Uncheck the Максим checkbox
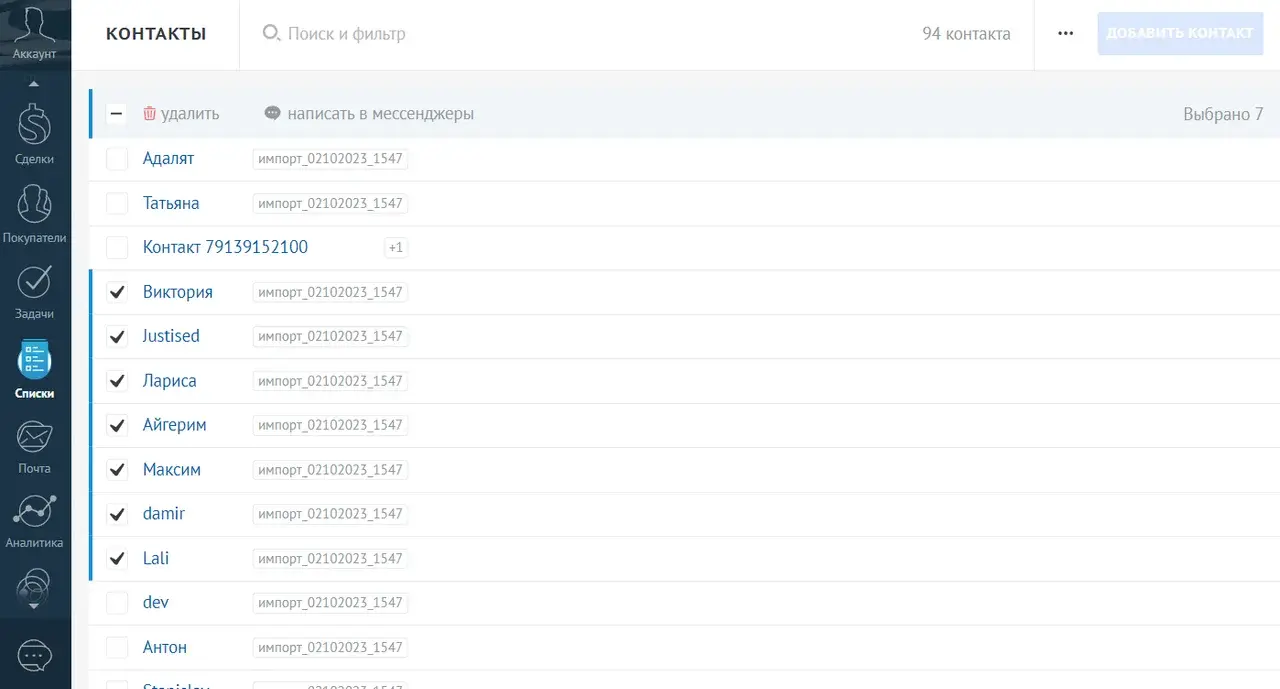 coord(117,469)
